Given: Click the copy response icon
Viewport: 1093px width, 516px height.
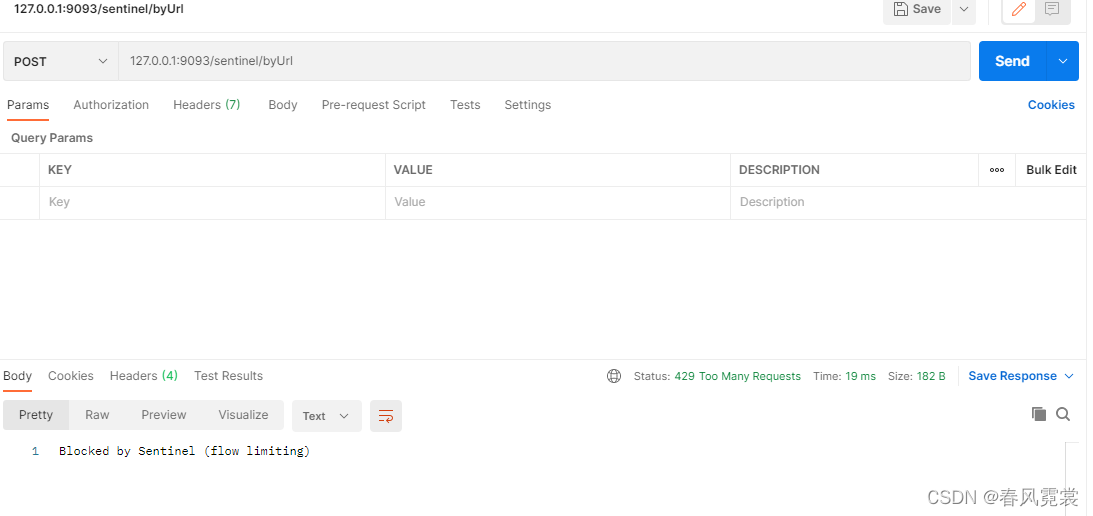Looking at the screenshot, I should [1039, 414].
